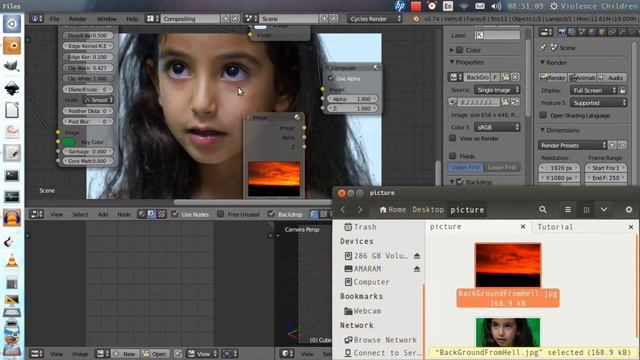The image size is (640, 360).
Task: Open Blender File menu
Action: pyautogui.click(x=54, y=19)
